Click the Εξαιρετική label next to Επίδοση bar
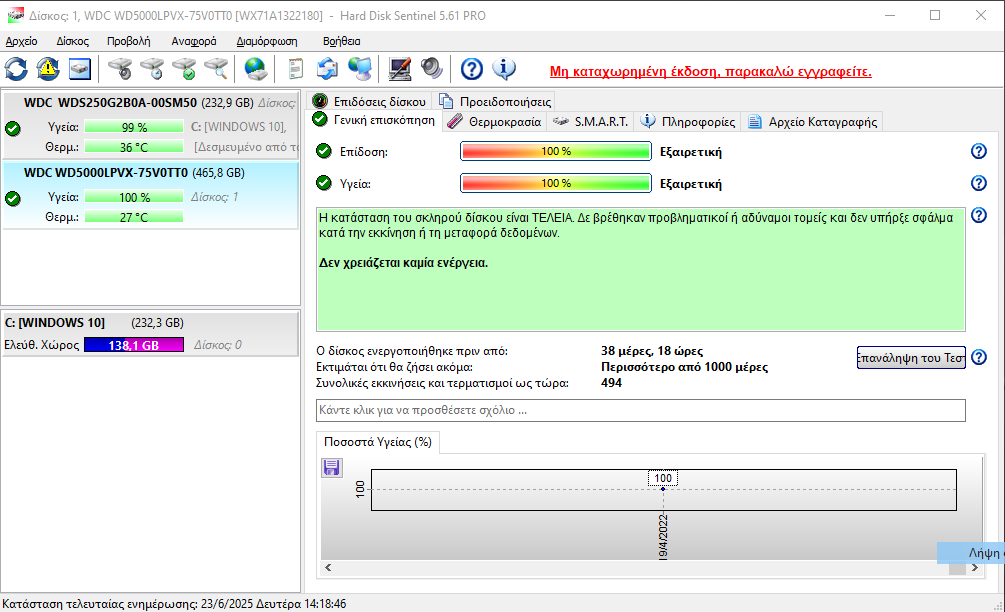 pos(691,152)
